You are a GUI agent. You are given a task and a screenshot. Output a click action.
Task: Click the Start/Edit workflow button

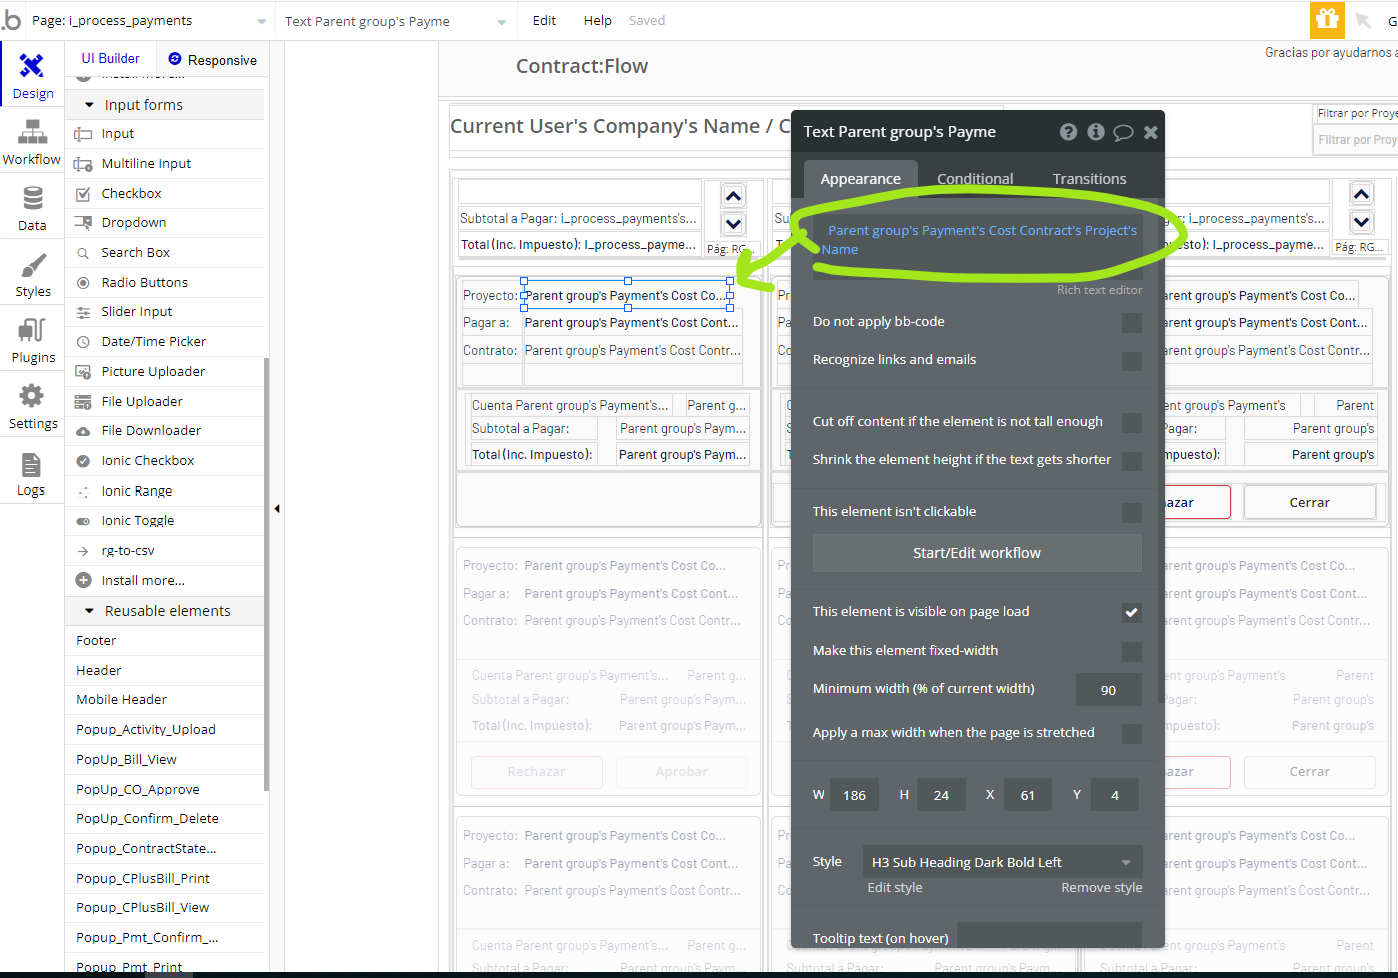[977, 553]
